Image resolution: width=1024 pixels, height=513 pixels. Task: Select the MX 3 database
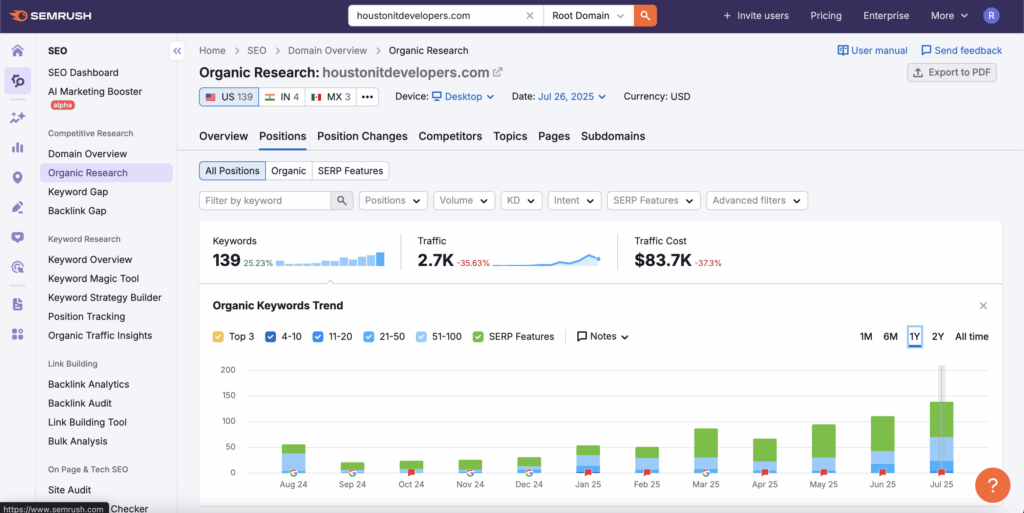(330, 97)
